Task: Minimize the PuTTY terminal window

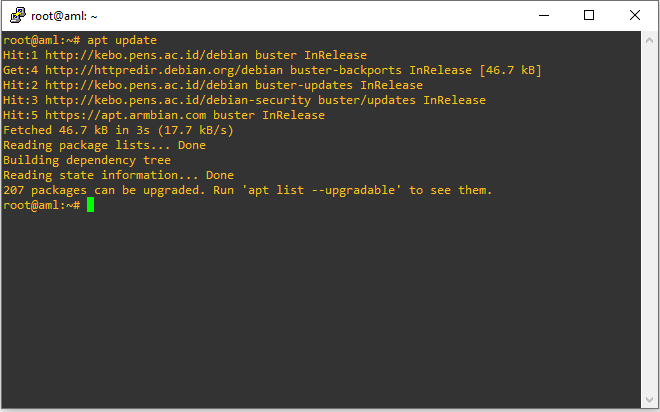Action: pos(545,15)
